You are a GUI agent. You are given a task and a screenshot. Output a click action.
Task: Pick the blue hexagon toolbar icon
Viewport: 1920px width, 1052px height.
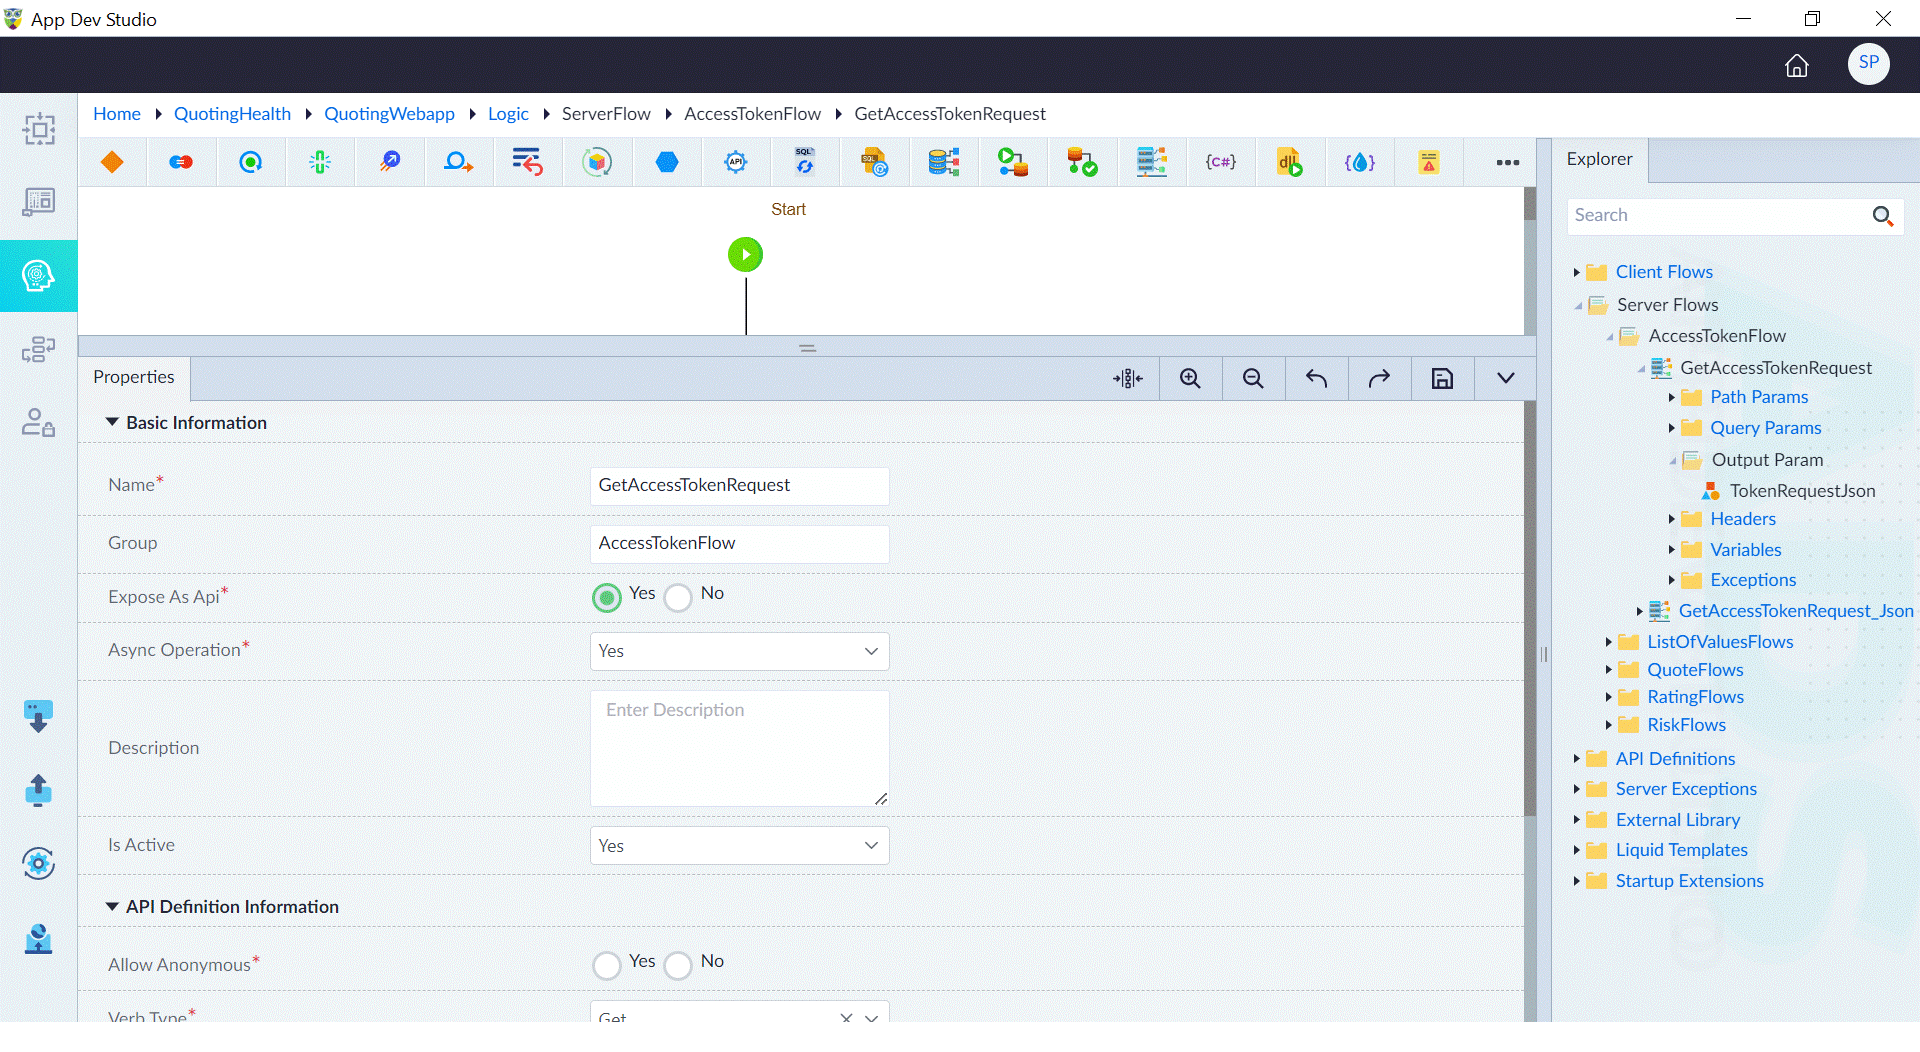[667, 162]
